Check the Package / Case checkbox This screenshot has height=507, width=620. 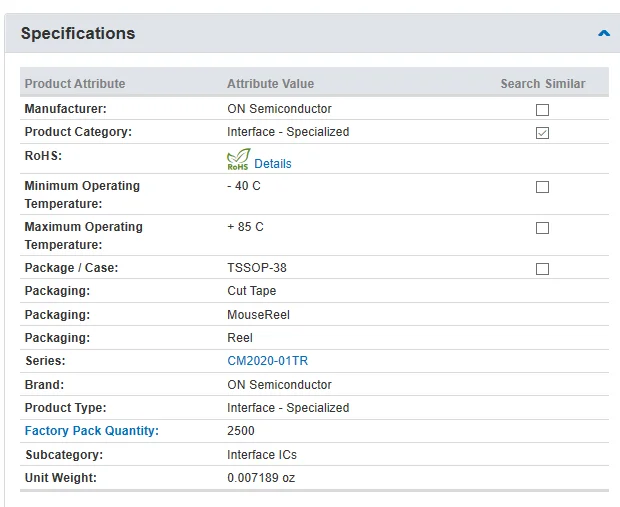point(542,269)
